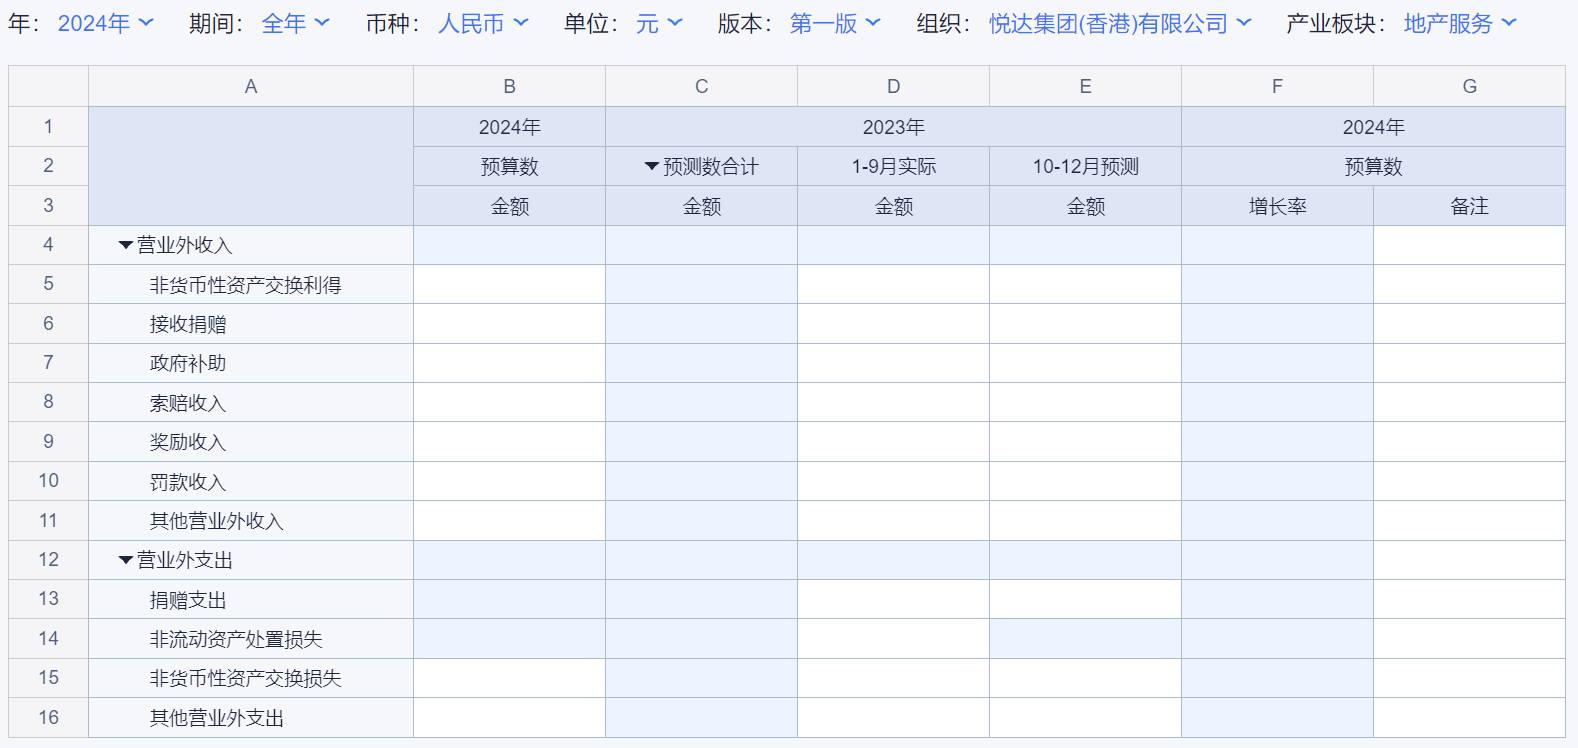Select the 非流动资产处置损失 row label
The image size is (1578, 748).
tap(236, 639)
